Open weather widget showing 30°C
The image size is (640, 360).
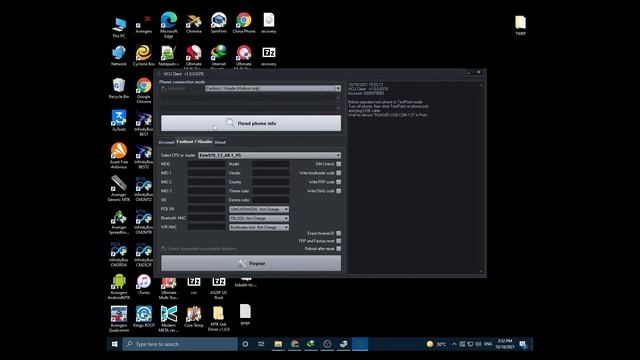tap(436, 344)
